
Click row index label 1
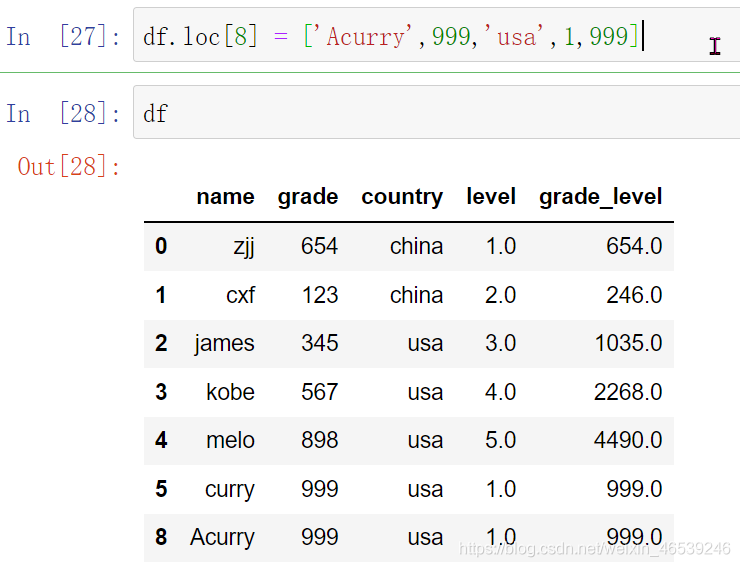[161, 296]
